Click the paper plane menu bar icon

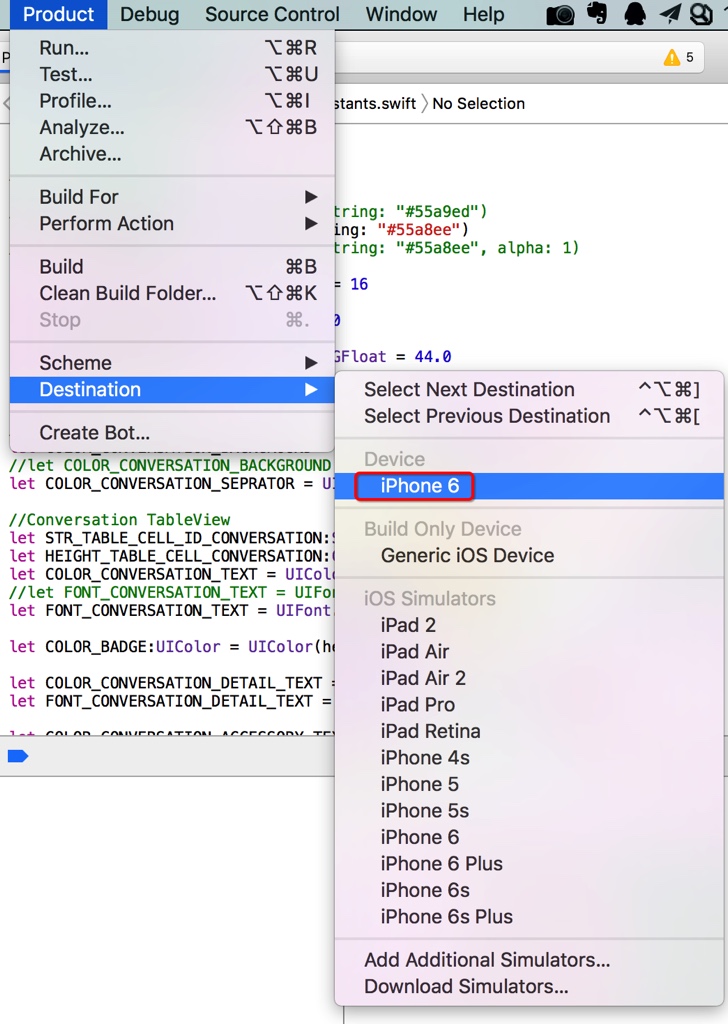(x=670, y=14)
